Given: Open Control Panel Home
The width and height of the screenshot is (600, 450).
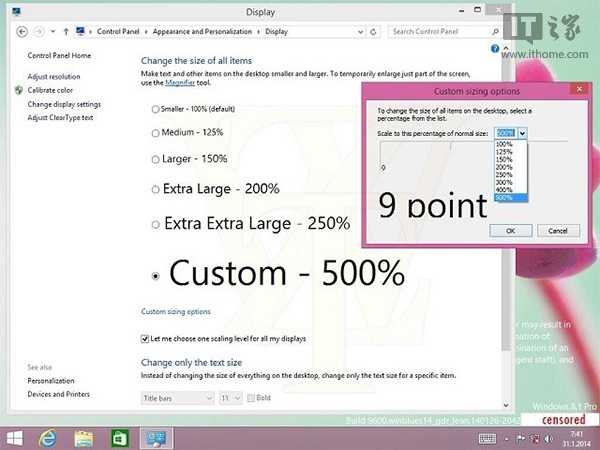Looking at the screenshot, I should (59, 55).
